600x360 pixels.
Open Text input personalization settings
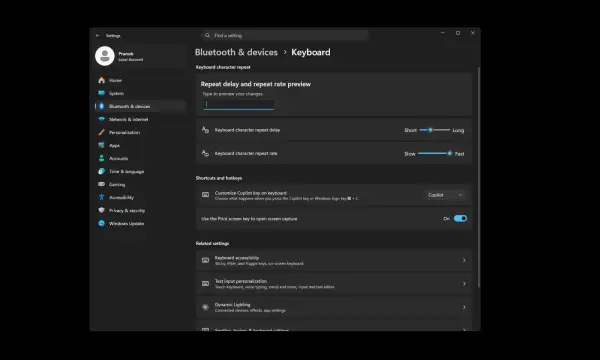tap(334, 284)
